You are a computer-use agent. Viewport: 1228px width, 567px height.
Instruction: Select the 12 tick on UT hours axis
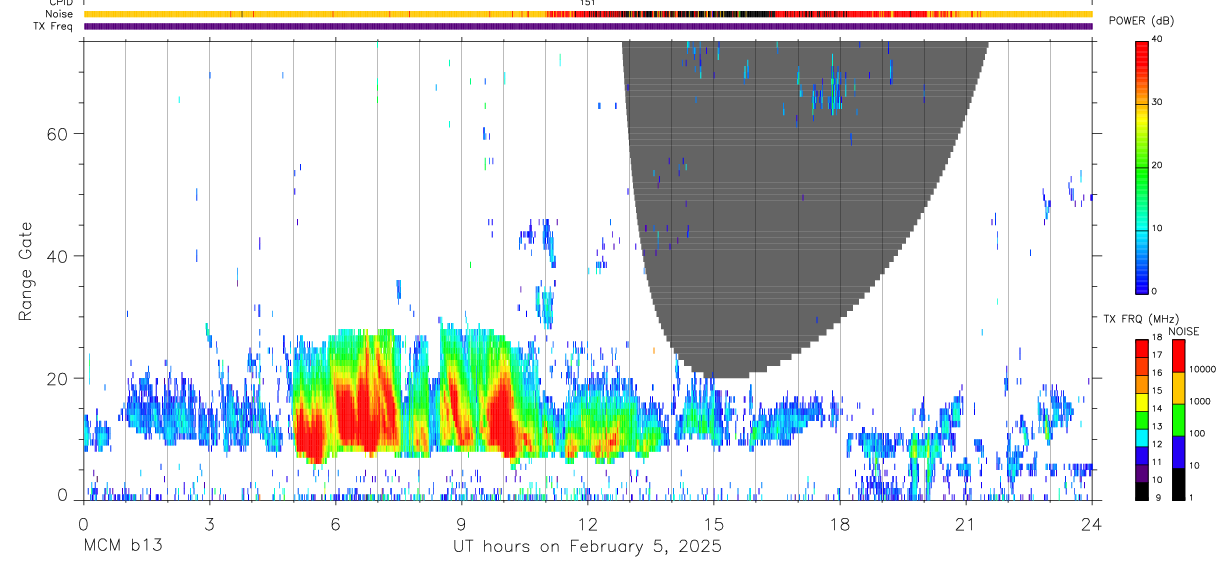[x=588, y=523]
